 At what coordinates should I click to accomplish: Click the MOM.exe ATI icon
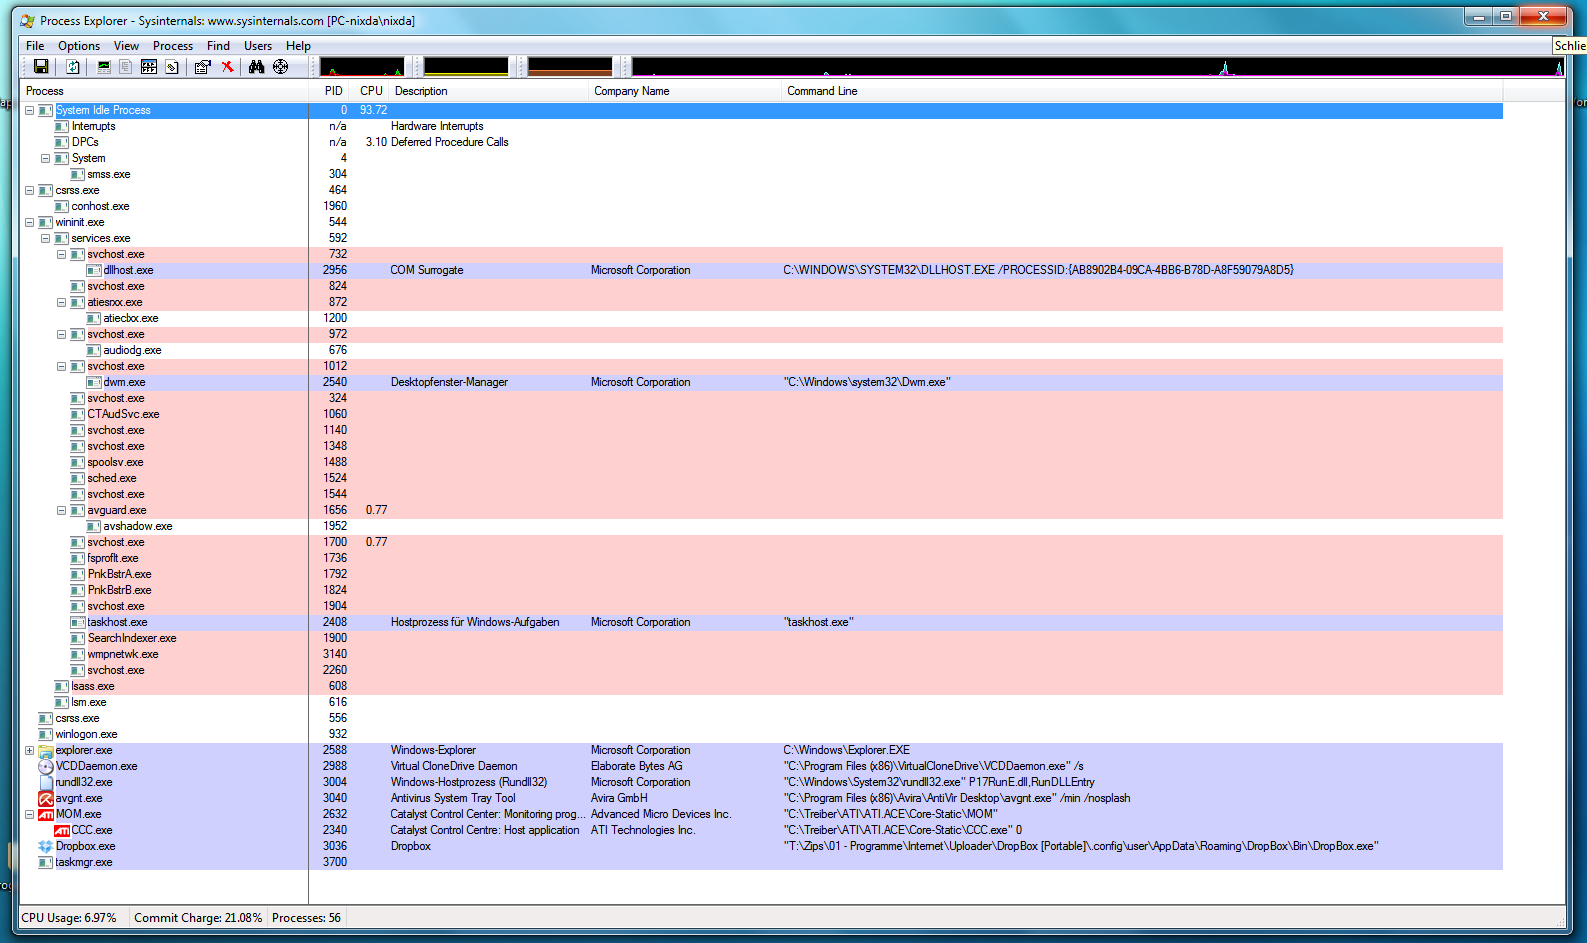coord(46,814)
